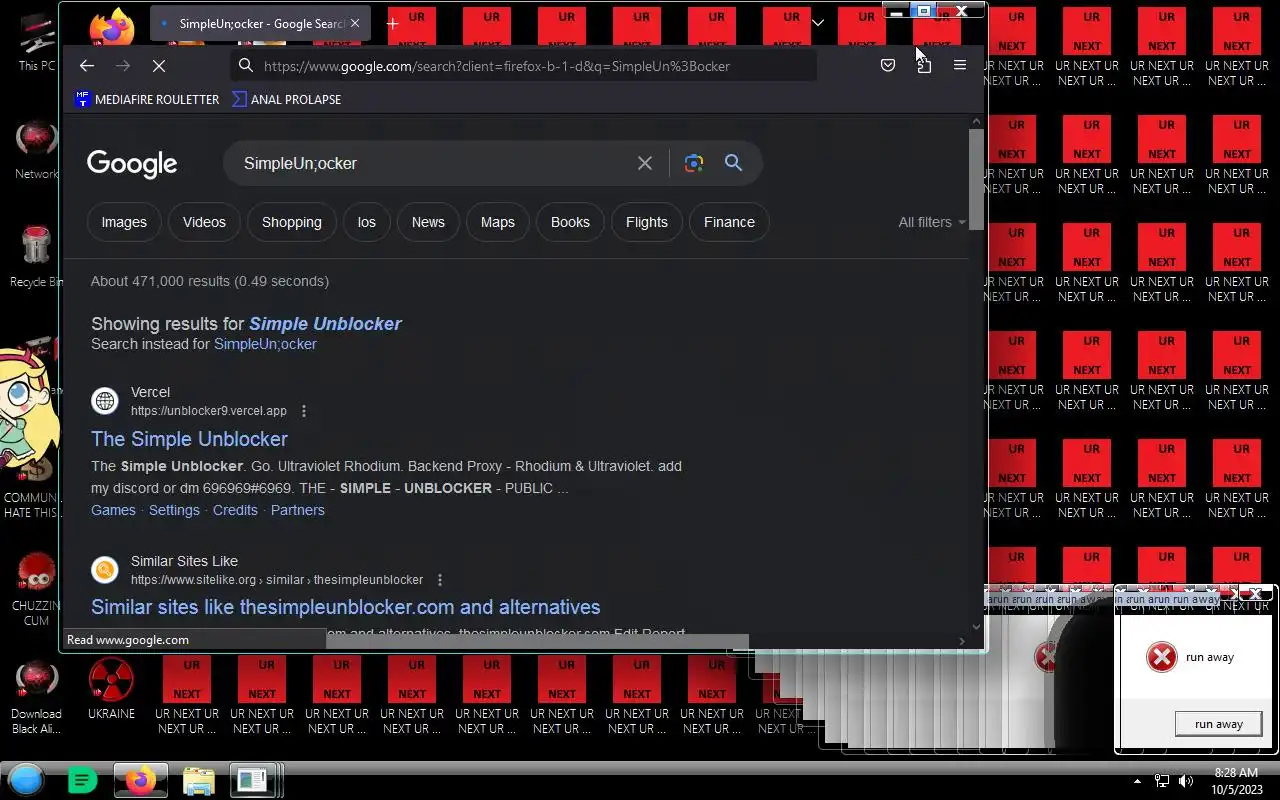The image size is (1280, 800).
Task: Click the Vercel site globe icon
Action: (105, 401)
